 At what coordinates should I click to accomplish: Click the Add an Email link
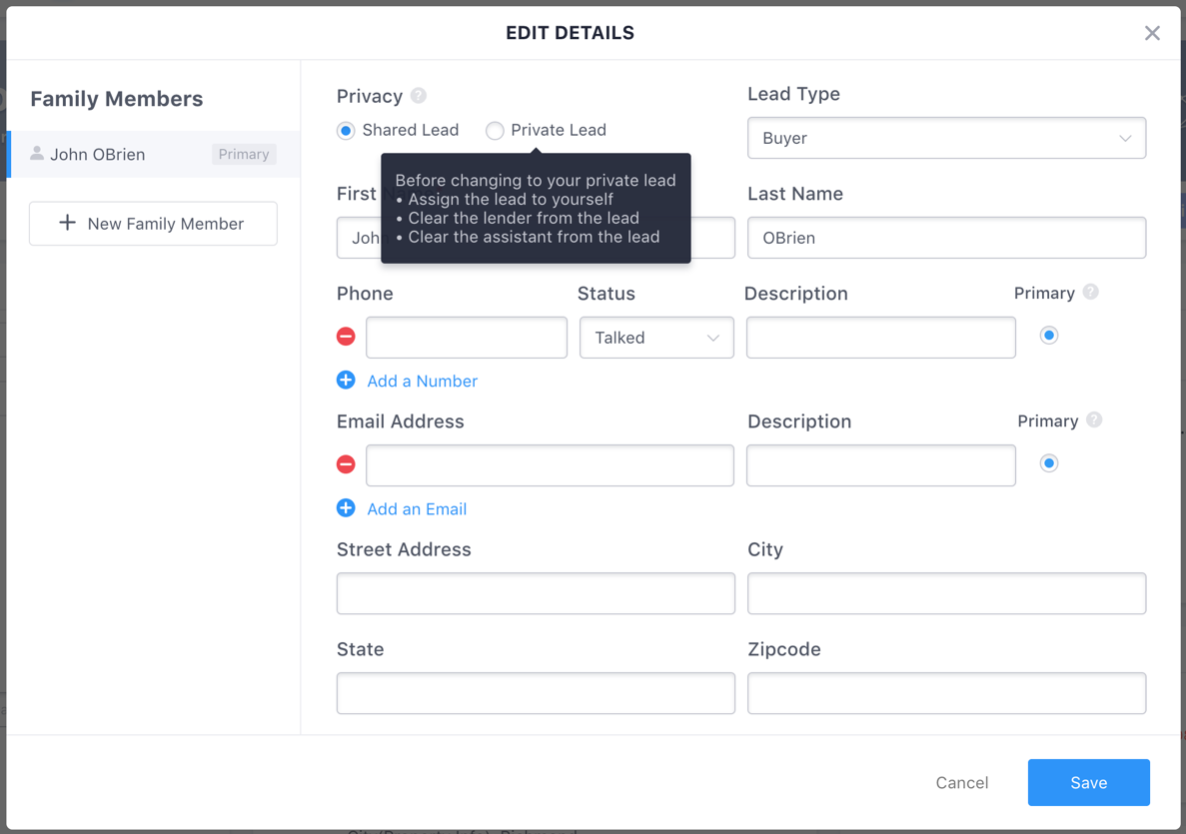[x=417, y=509]
